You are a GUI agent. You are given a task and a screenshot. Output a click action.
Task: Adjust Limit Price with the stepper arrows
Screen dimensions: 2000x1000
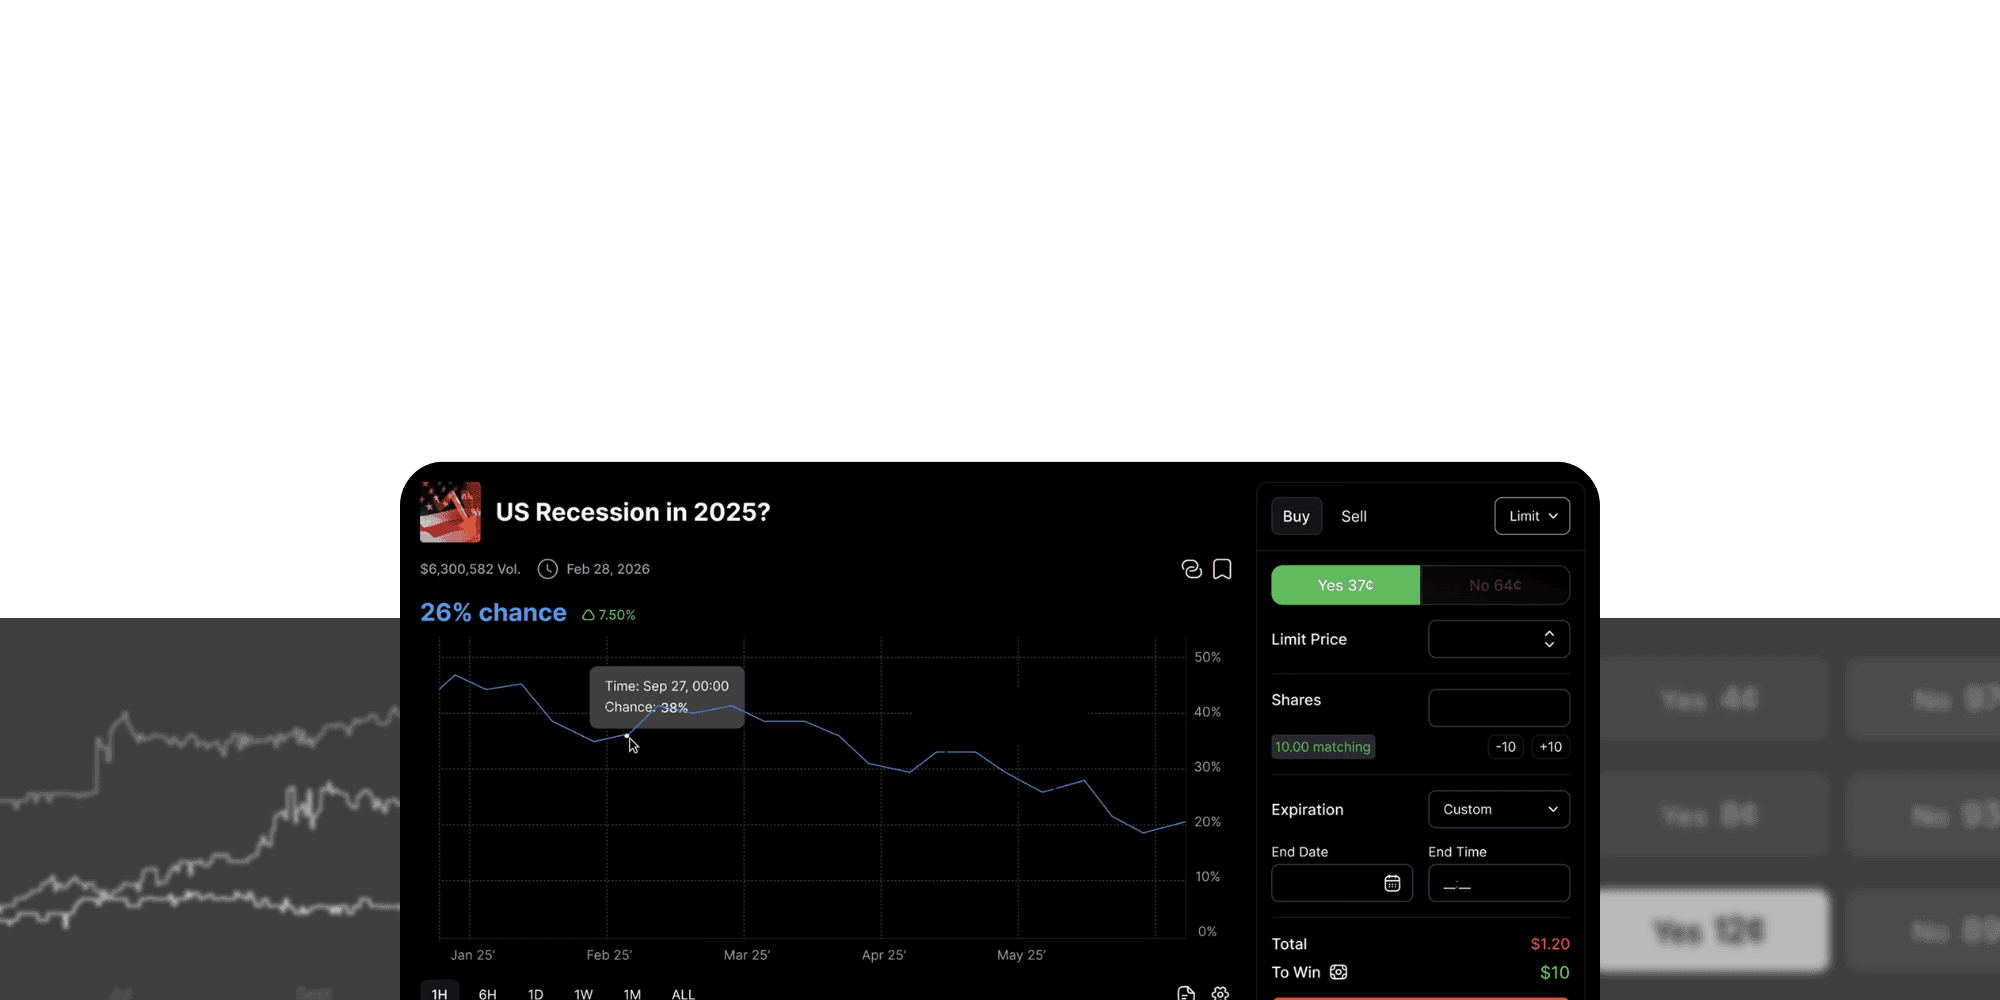point(1549,639)
